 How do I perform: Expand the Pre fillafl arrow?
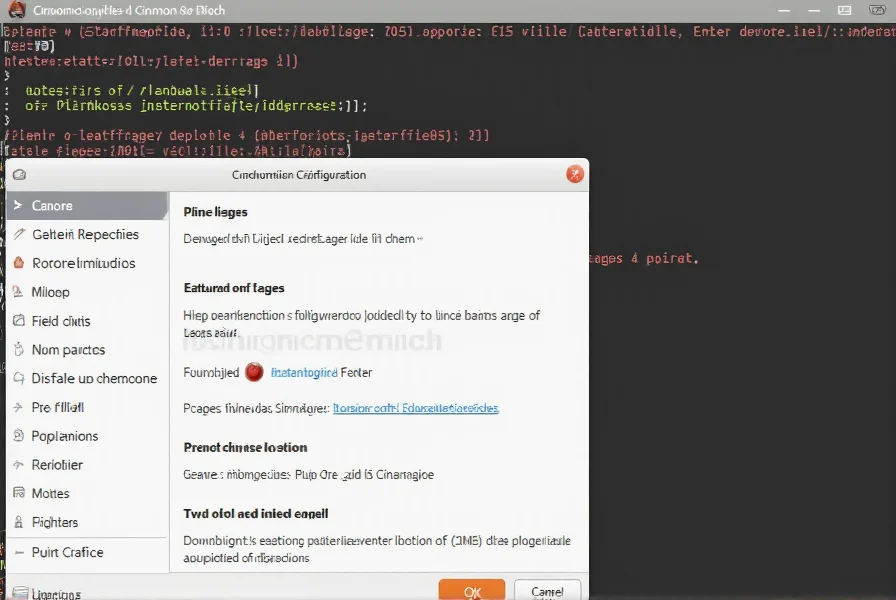click(18, 408)
